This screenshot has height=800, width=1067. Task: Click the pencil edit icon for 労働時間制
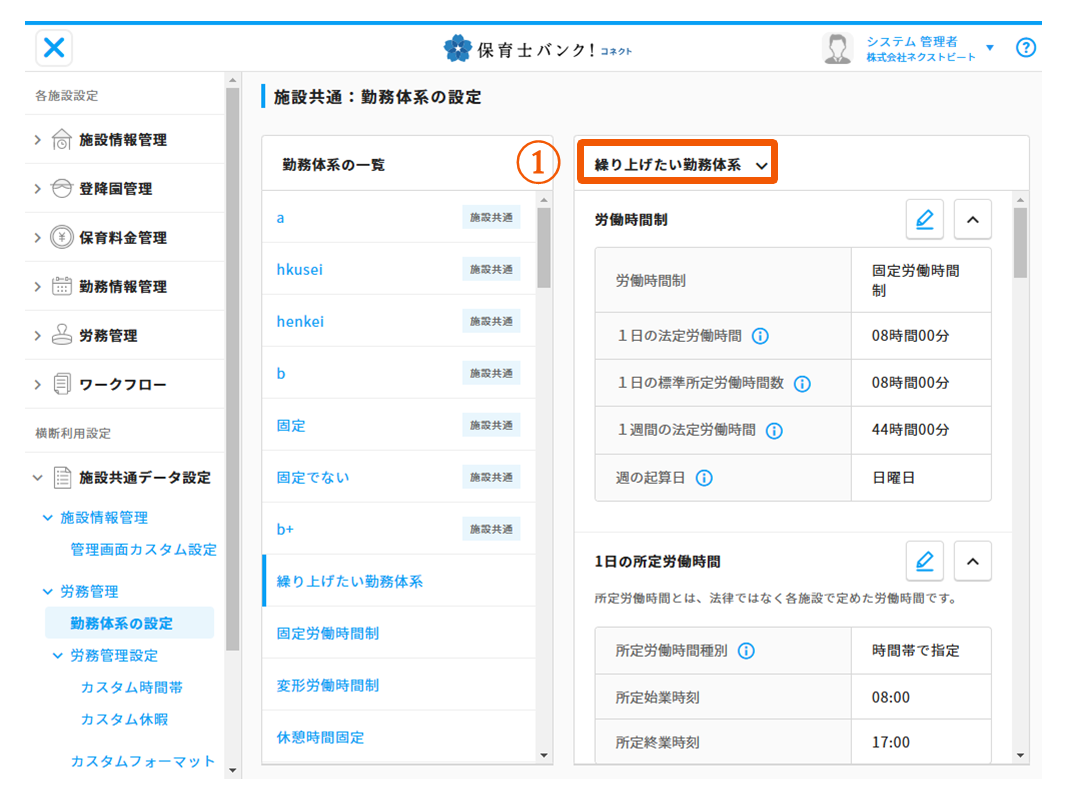point(924,219)
